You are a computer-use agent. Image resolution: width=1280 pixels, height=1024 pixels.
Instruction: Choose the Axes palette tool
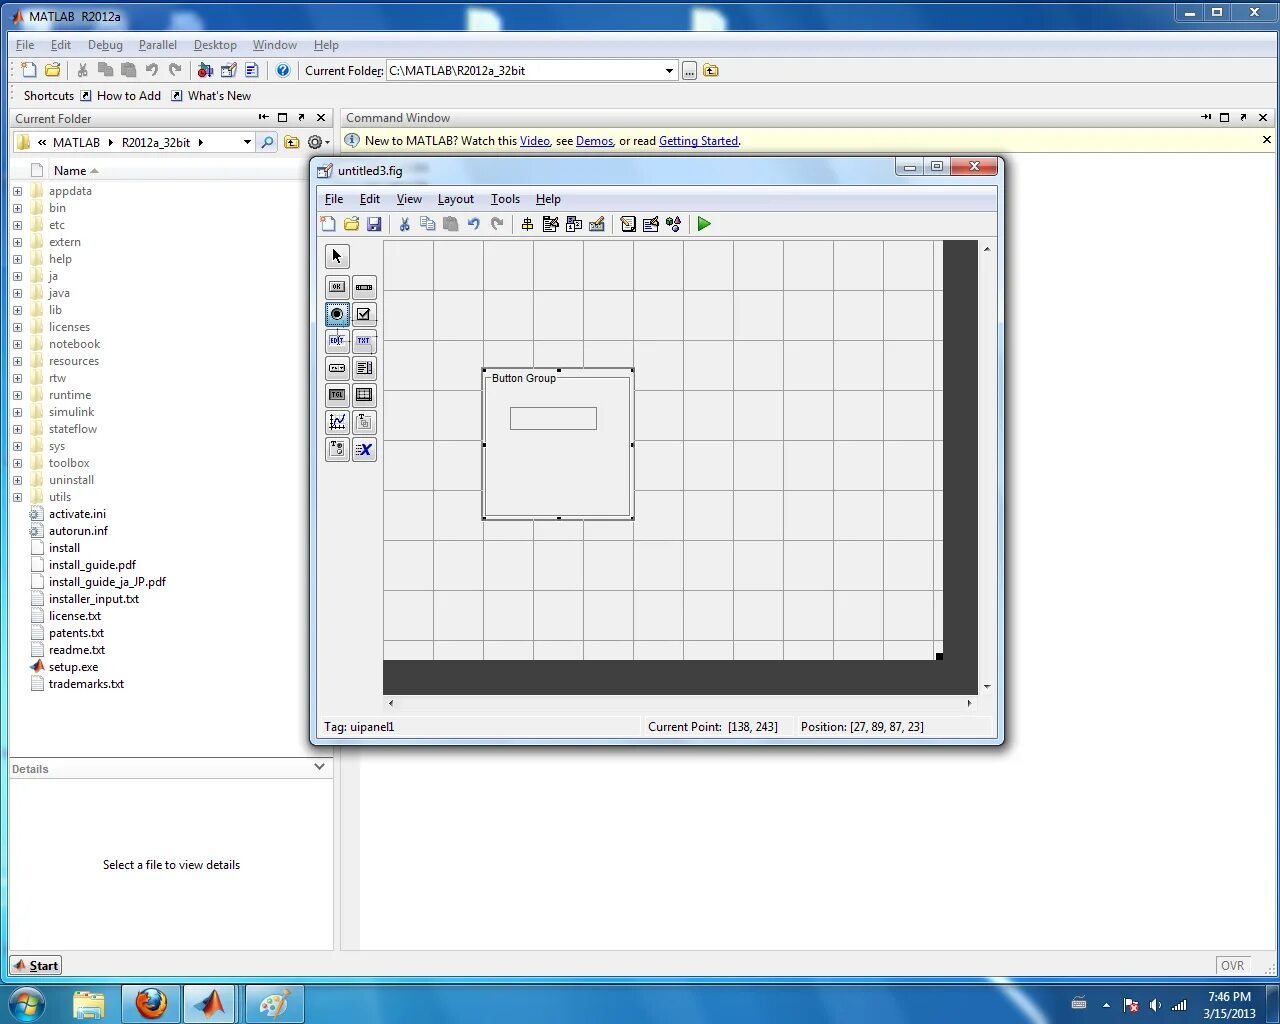click(x=337, y=422)
